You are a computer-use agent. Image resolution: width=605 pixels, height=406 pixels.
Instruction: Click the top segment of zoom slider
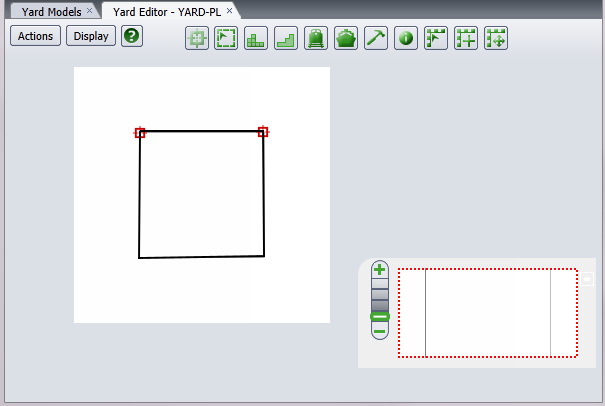(380, 284)
